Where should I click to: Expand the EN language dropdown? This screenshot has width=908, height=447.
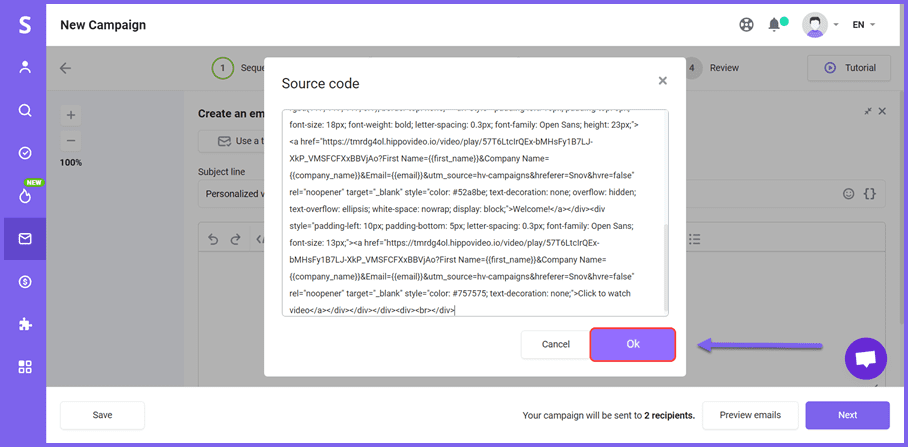(863, 25)
